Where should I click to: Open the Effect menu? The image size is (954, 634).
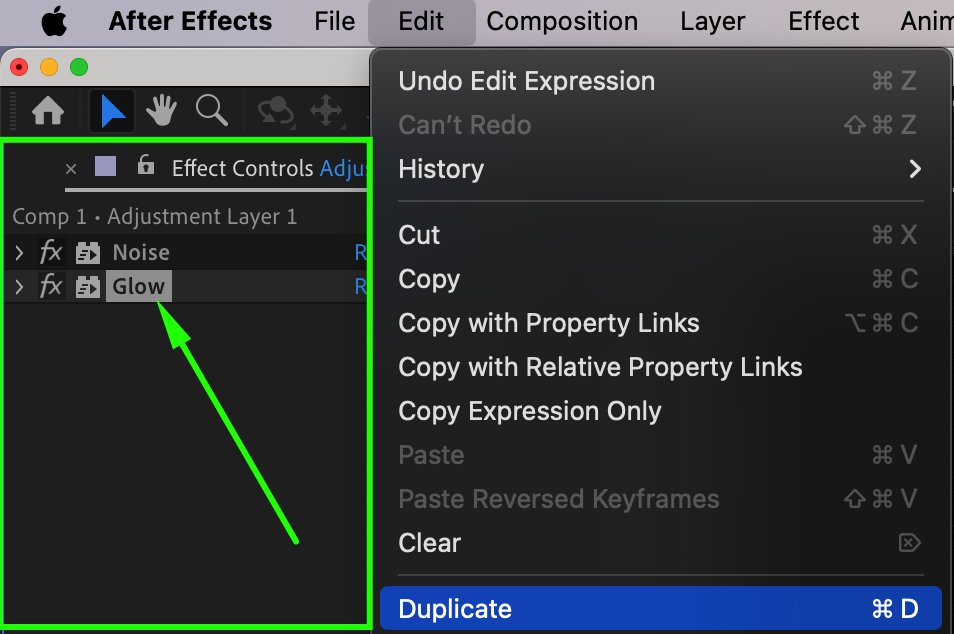point(823,21)
